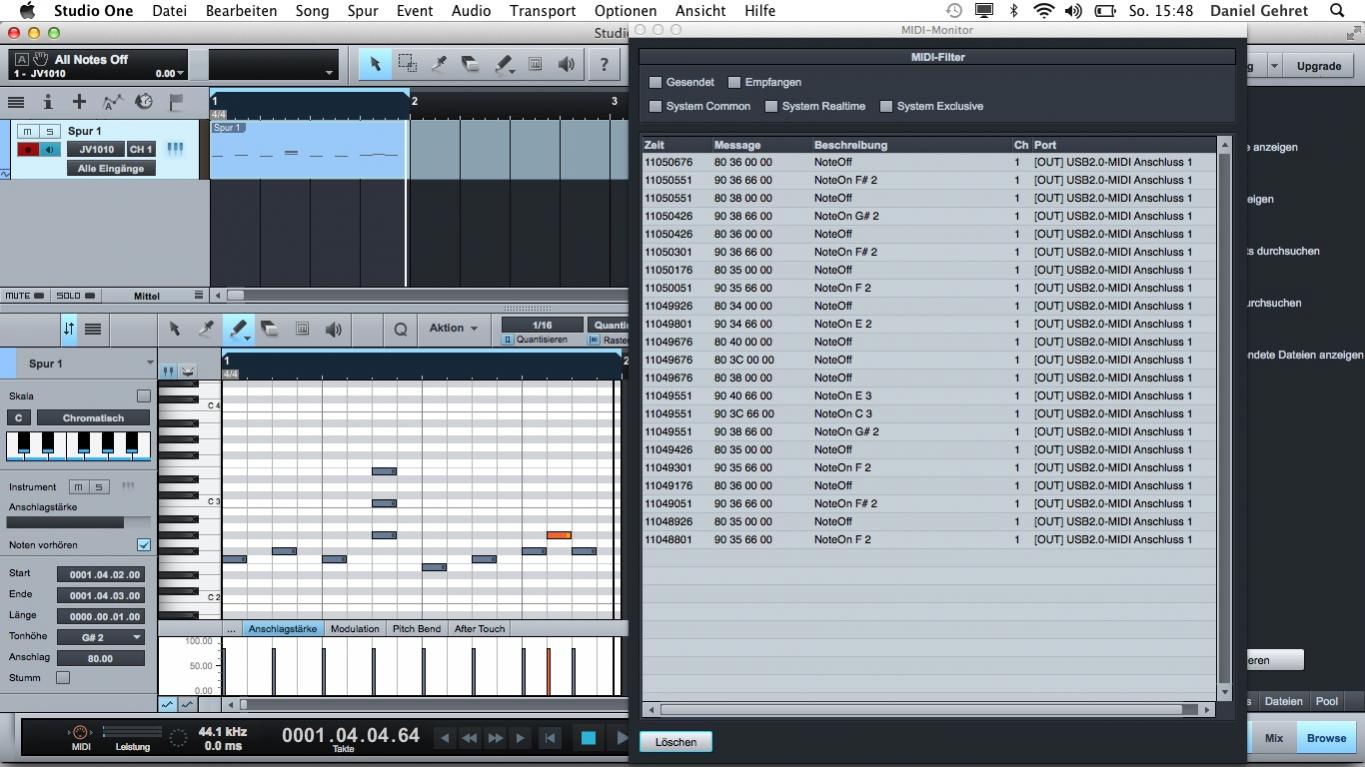1365x767 pixels.
Task: Select the Mute tool in arrangement toolbar
Action: [x=535, y=64]
